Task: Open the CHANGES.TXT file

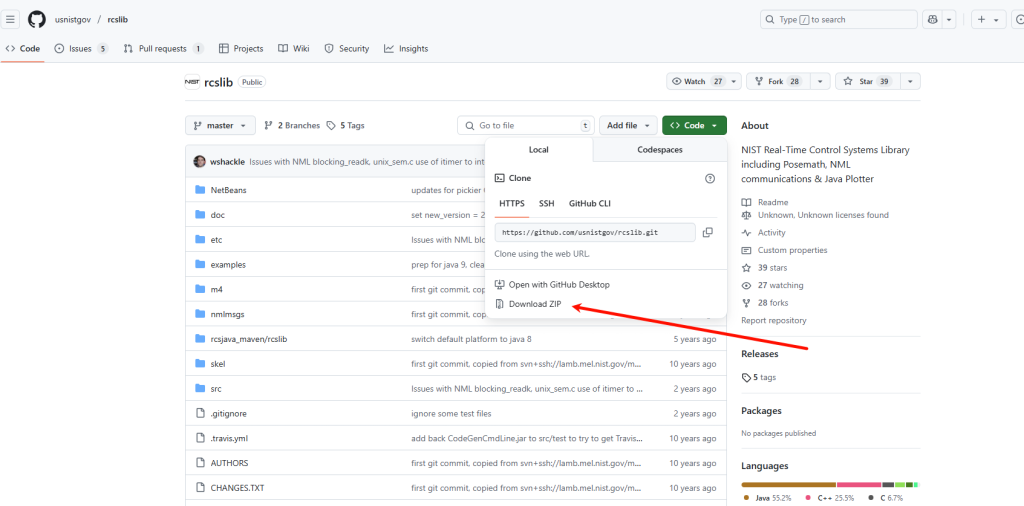Action: click(x=237, y=488)
